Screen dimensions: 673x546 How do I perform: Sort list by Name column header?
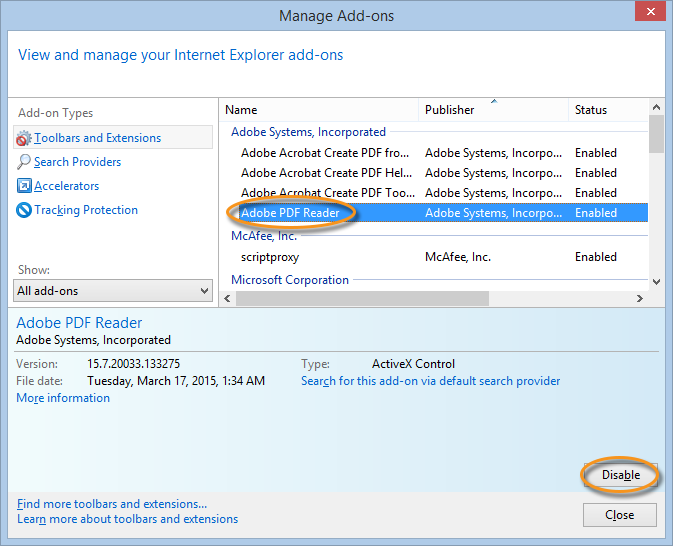318,110
